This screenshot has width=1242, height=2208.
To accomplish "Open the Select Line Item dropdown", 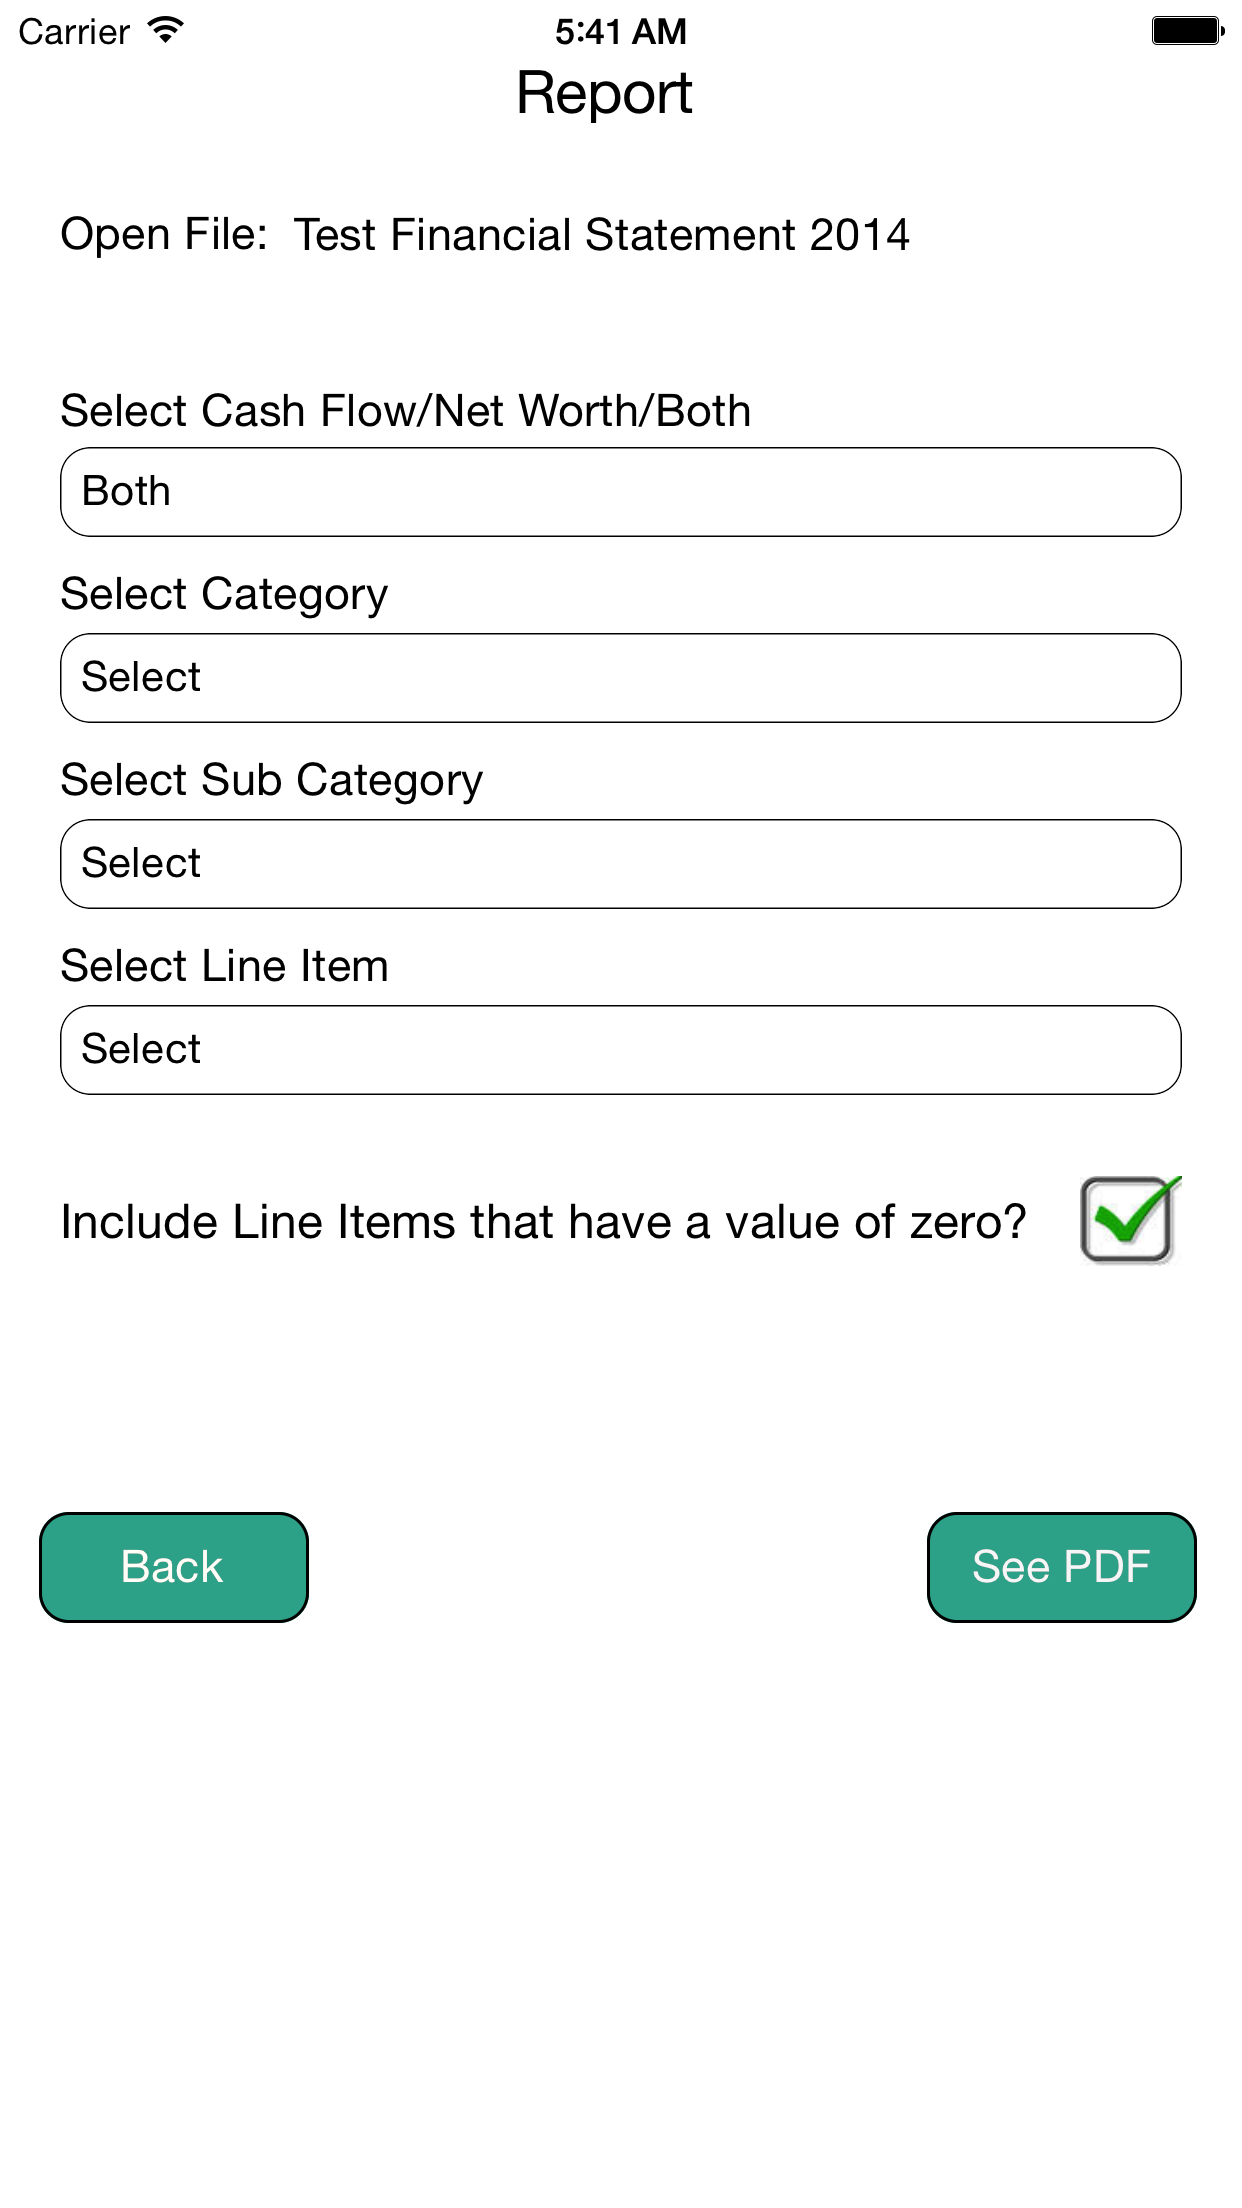I will [x=620, y=1048].
